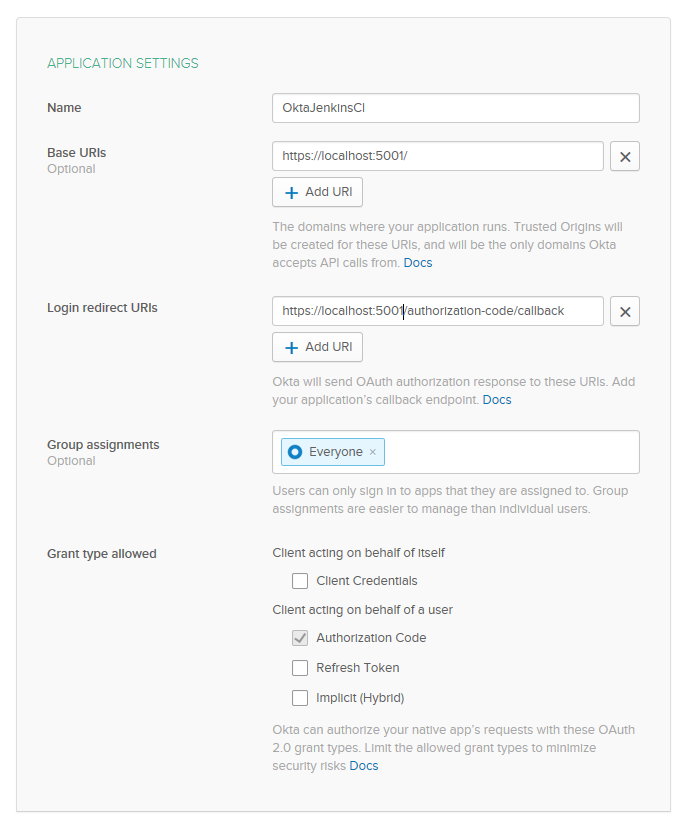
Task: Open Docs link about grant types
Action: (x=364, y=766)
